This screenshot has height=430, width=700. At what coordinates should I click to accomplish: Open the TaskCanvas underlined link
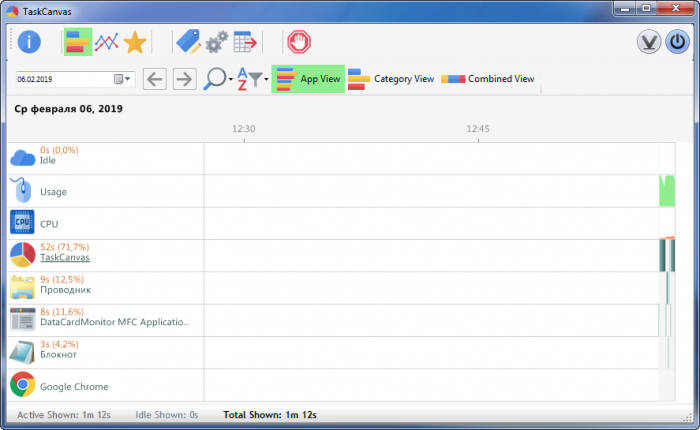coord(65,258)
